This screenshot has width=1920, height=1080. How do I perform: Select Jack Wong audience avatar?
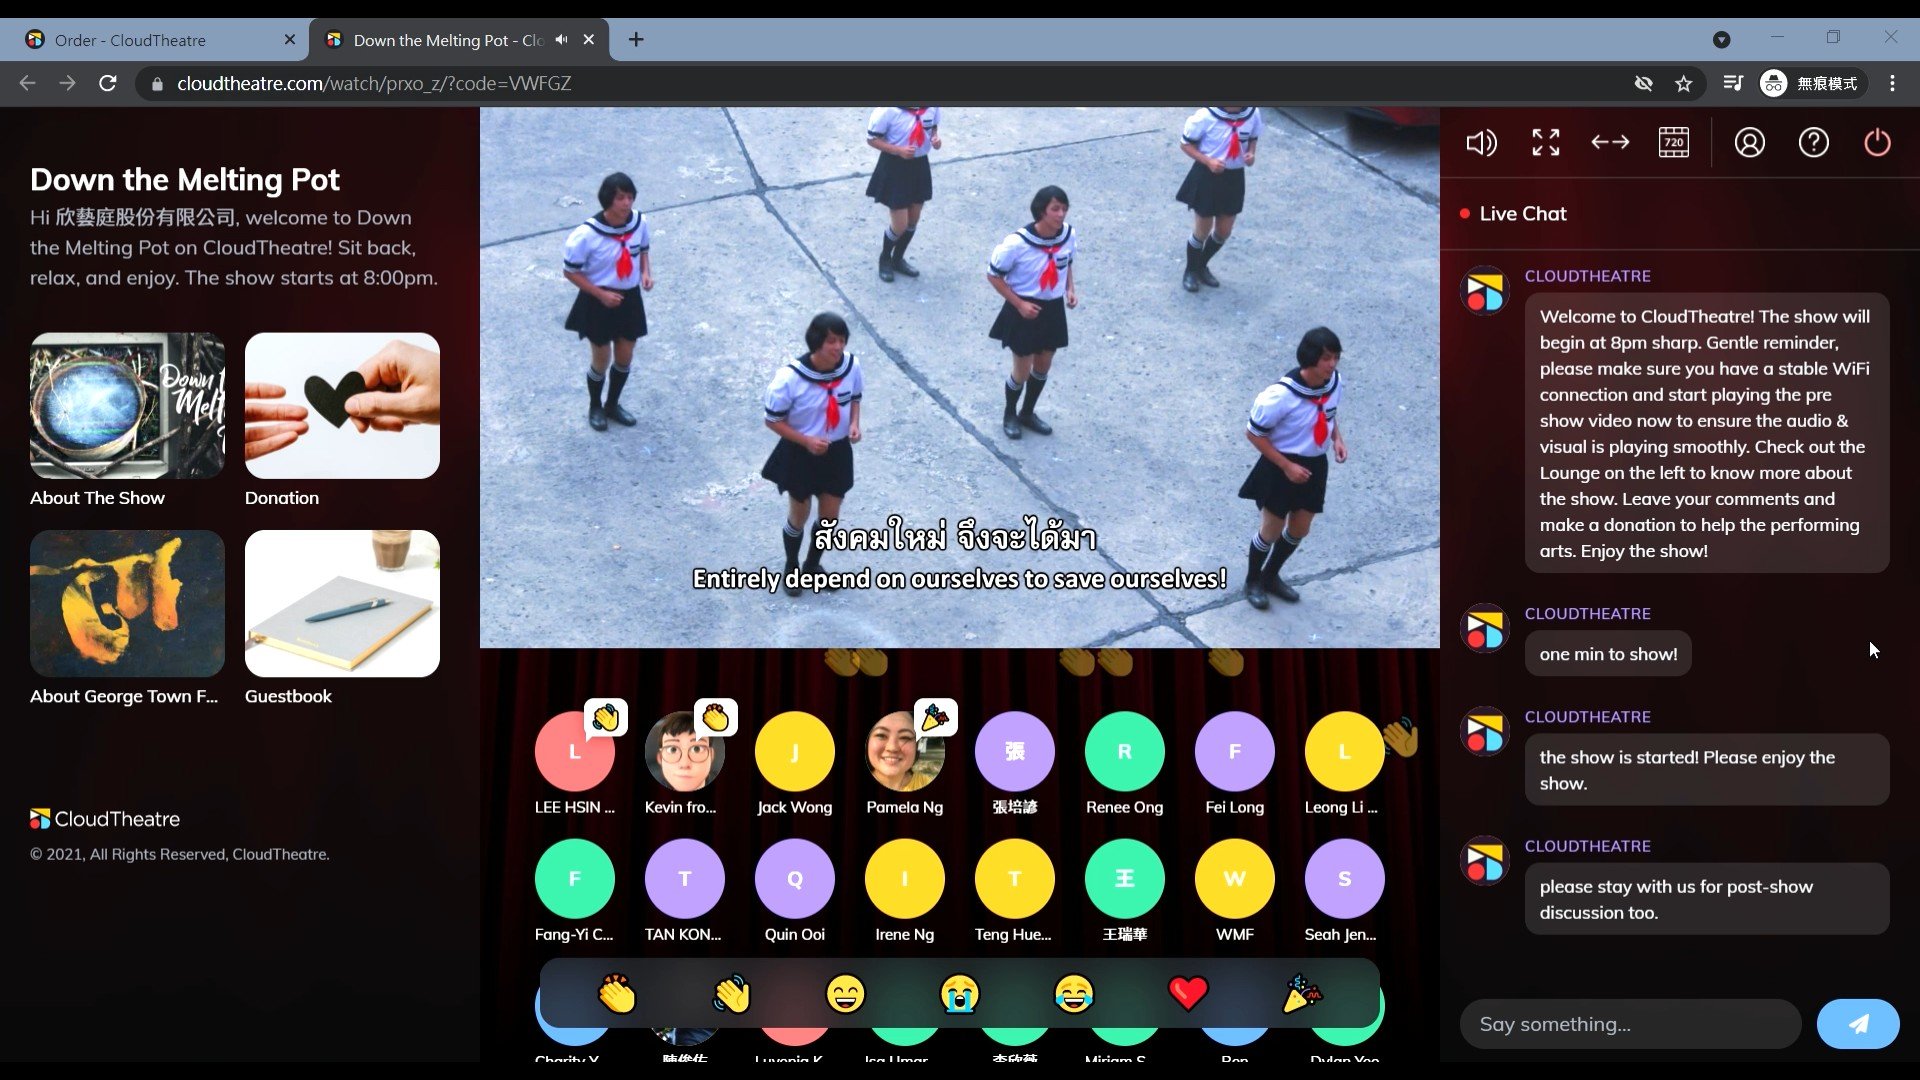795,751
